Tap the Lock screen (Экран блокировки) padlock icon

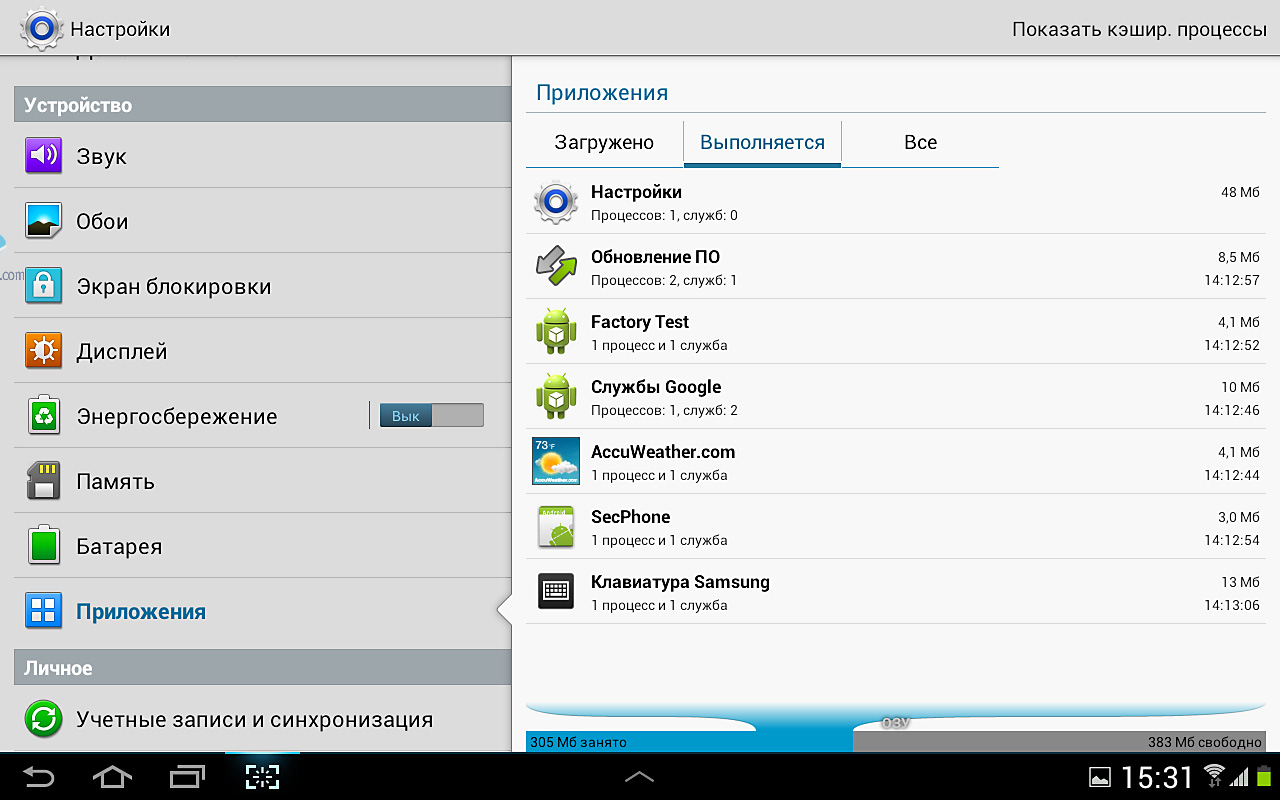click(44, 286)
